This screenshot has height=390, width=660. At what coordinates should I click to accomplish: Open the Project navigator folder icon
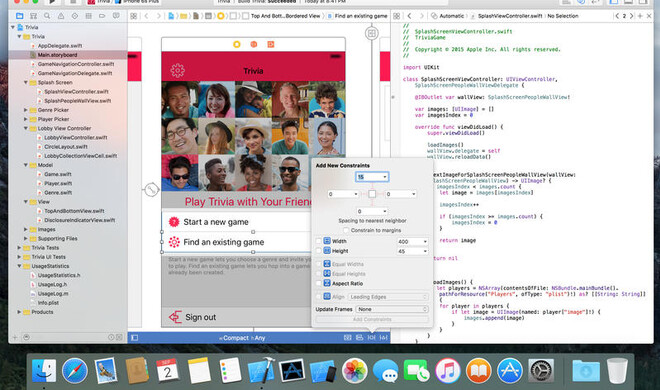pyautogui.click(x=19, y=16)
